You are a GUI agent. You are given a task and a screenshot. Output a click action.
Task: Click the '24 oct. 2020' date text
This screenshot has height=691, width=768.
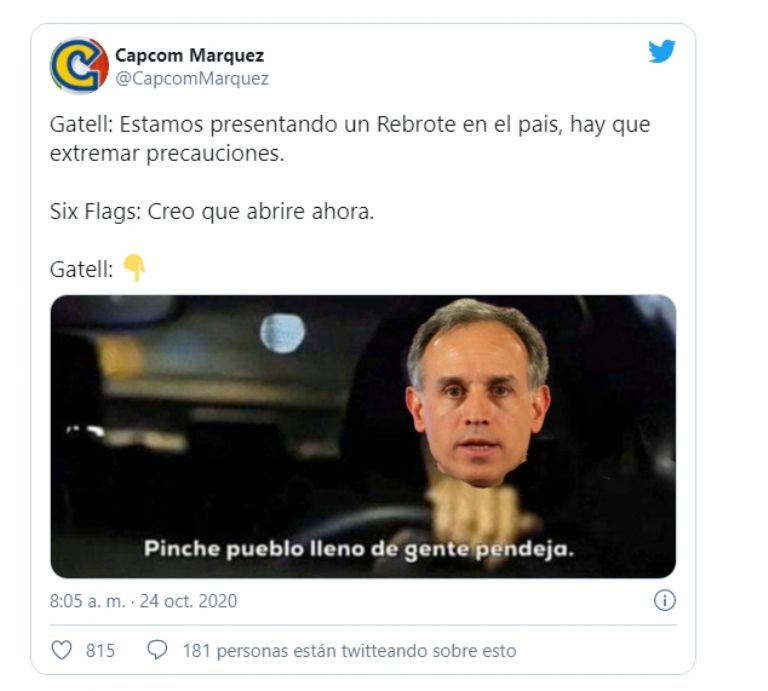click(188, 601)
